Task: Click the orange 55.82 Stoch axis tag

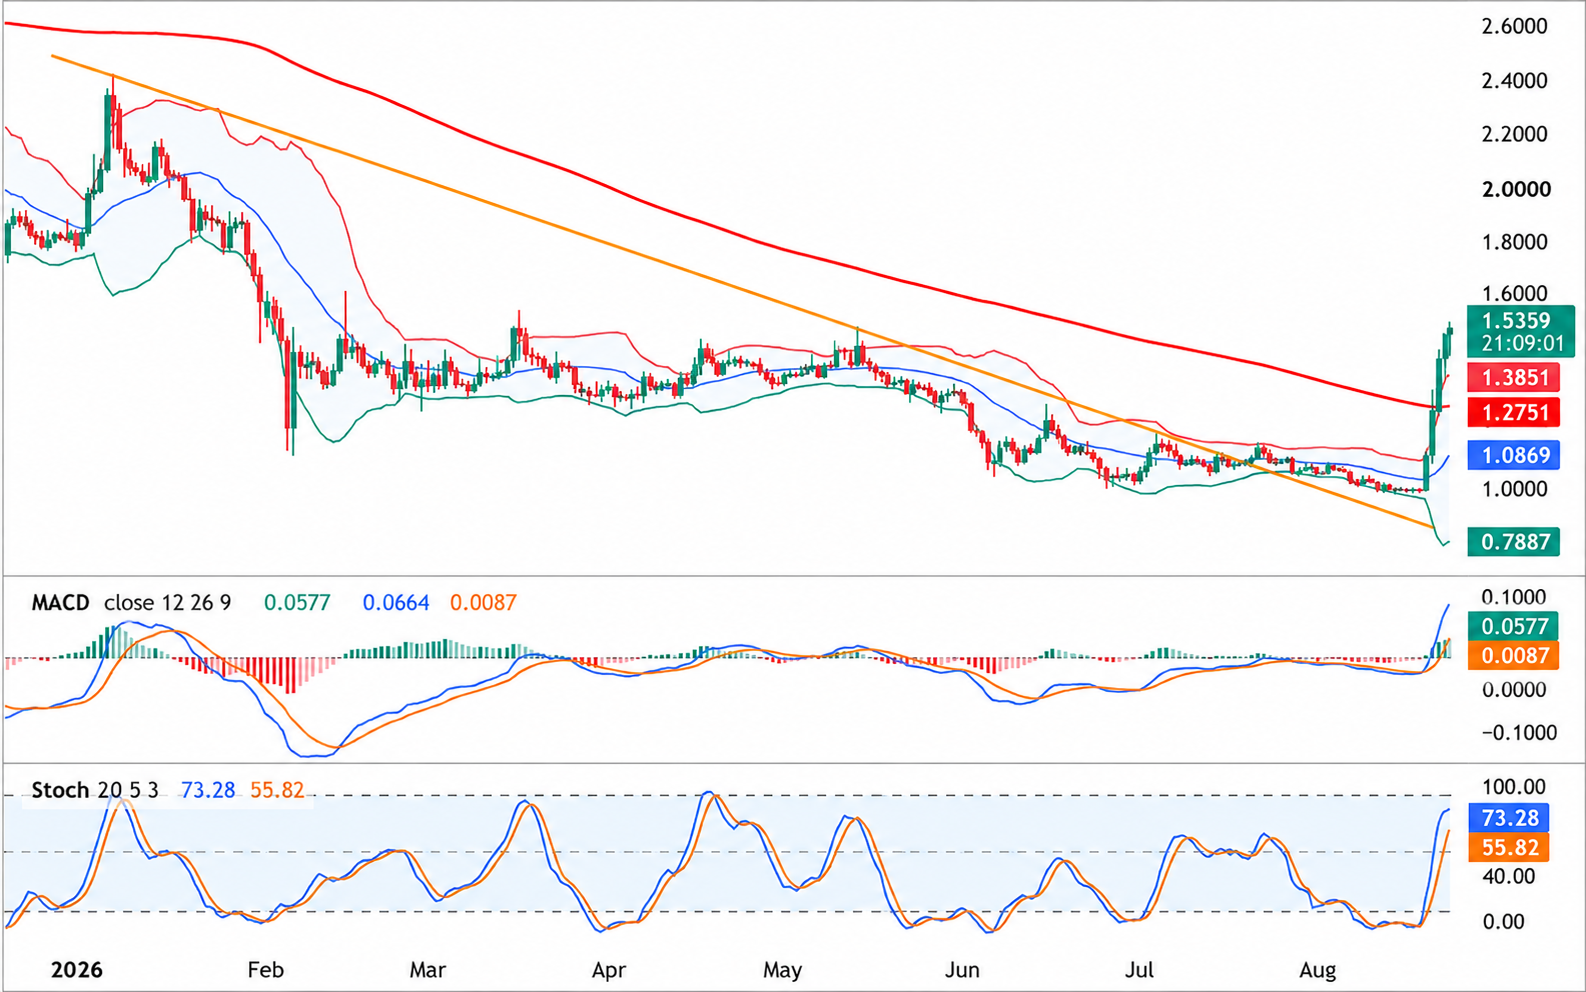Action: click(x=1510, y=848)
